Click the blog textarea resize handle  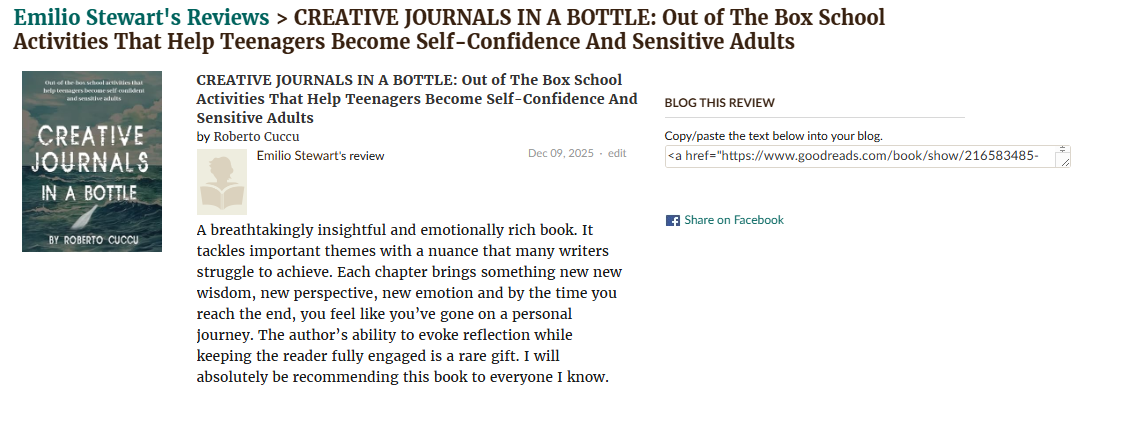point(1066,162)
